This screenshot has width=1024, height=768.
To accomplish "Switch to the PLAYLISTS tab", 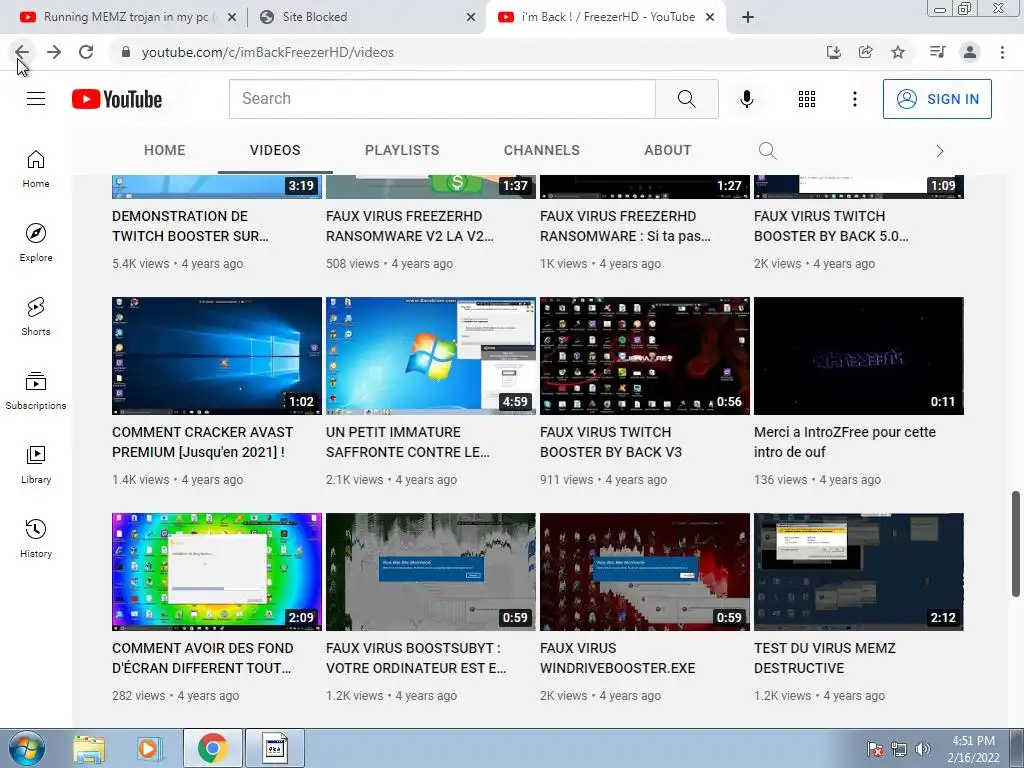I will (x=402, y=150).
